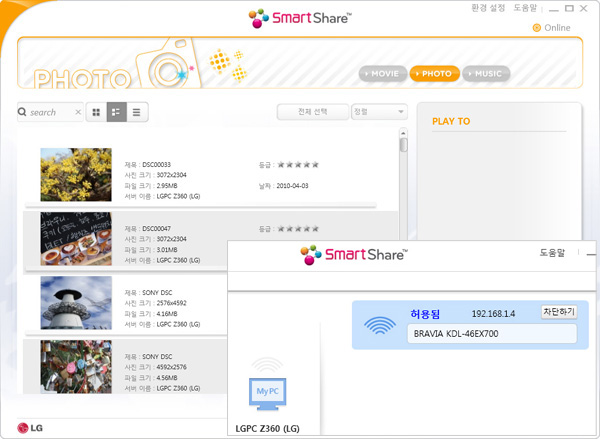Focus the search input field

(51, 112)
